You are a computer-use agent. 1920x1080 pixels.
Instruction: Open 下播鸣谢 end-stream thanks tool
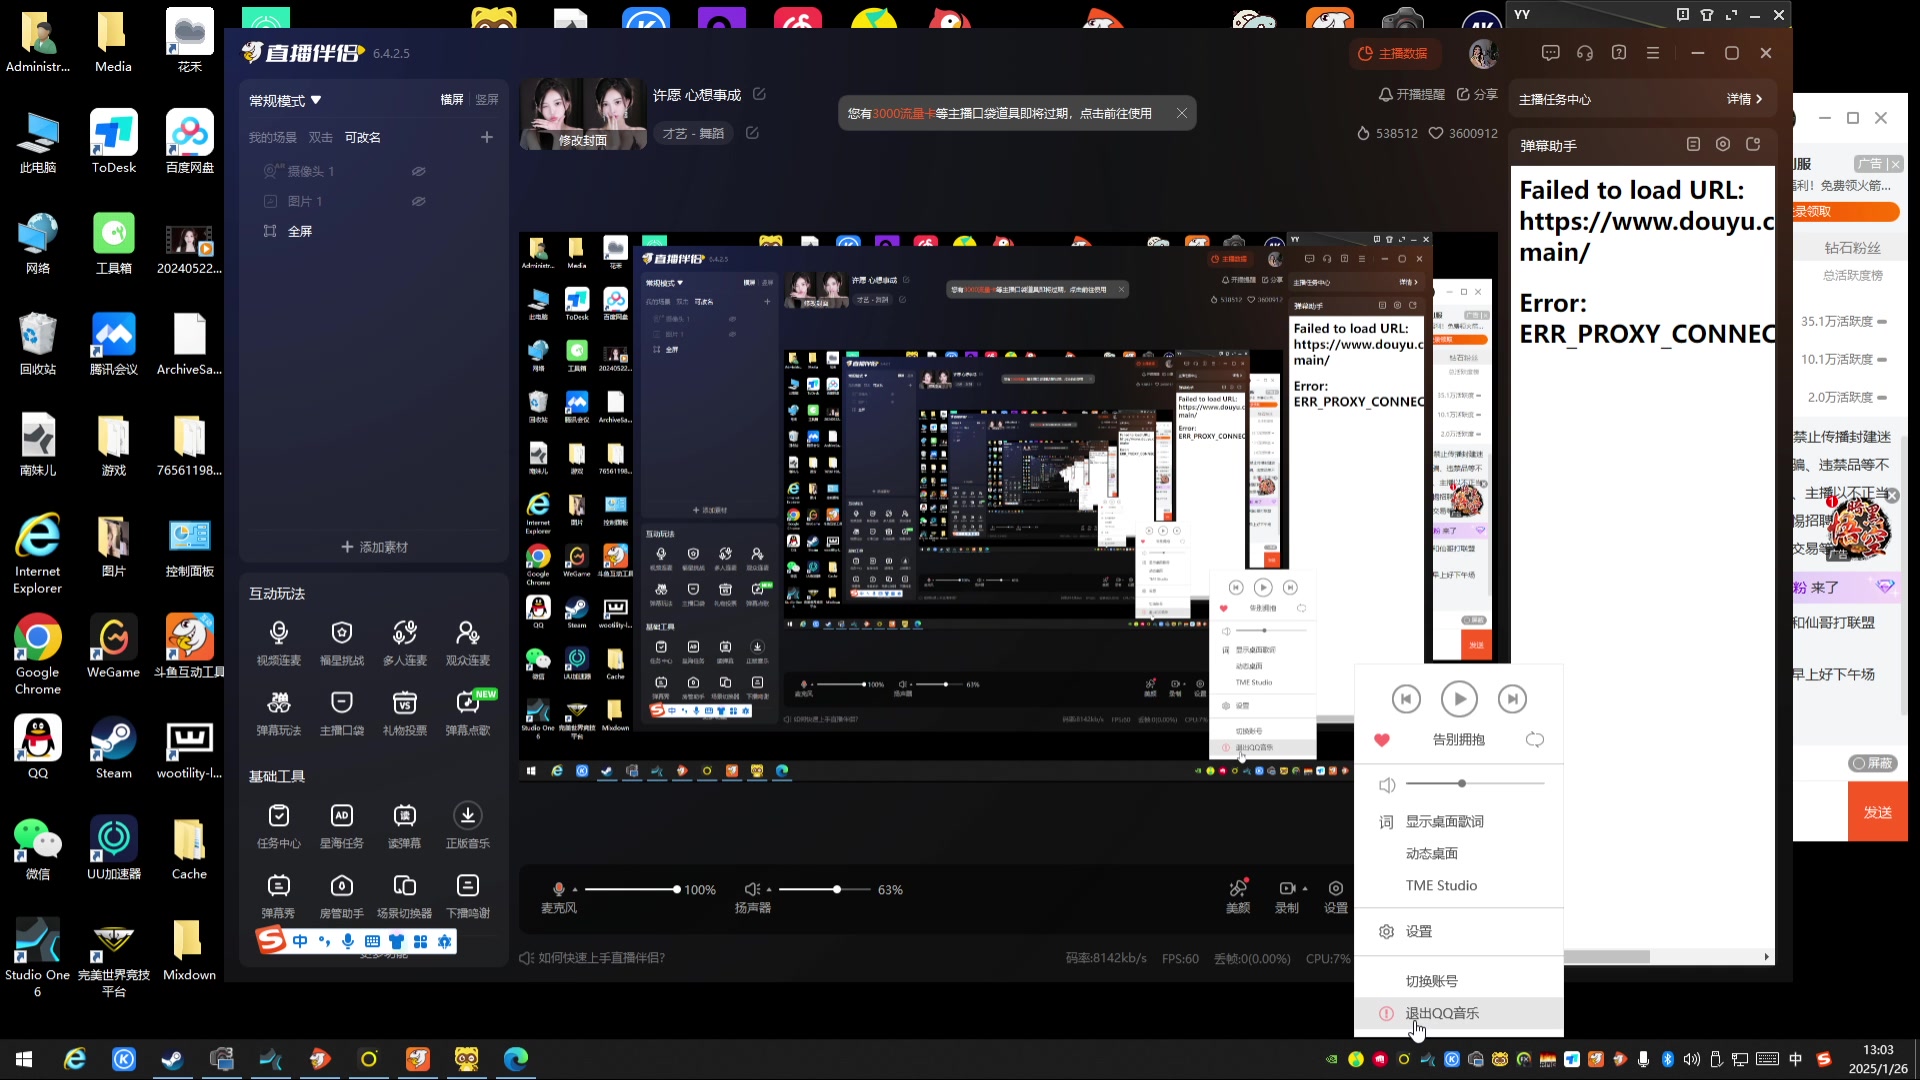[x=468, y=895]
